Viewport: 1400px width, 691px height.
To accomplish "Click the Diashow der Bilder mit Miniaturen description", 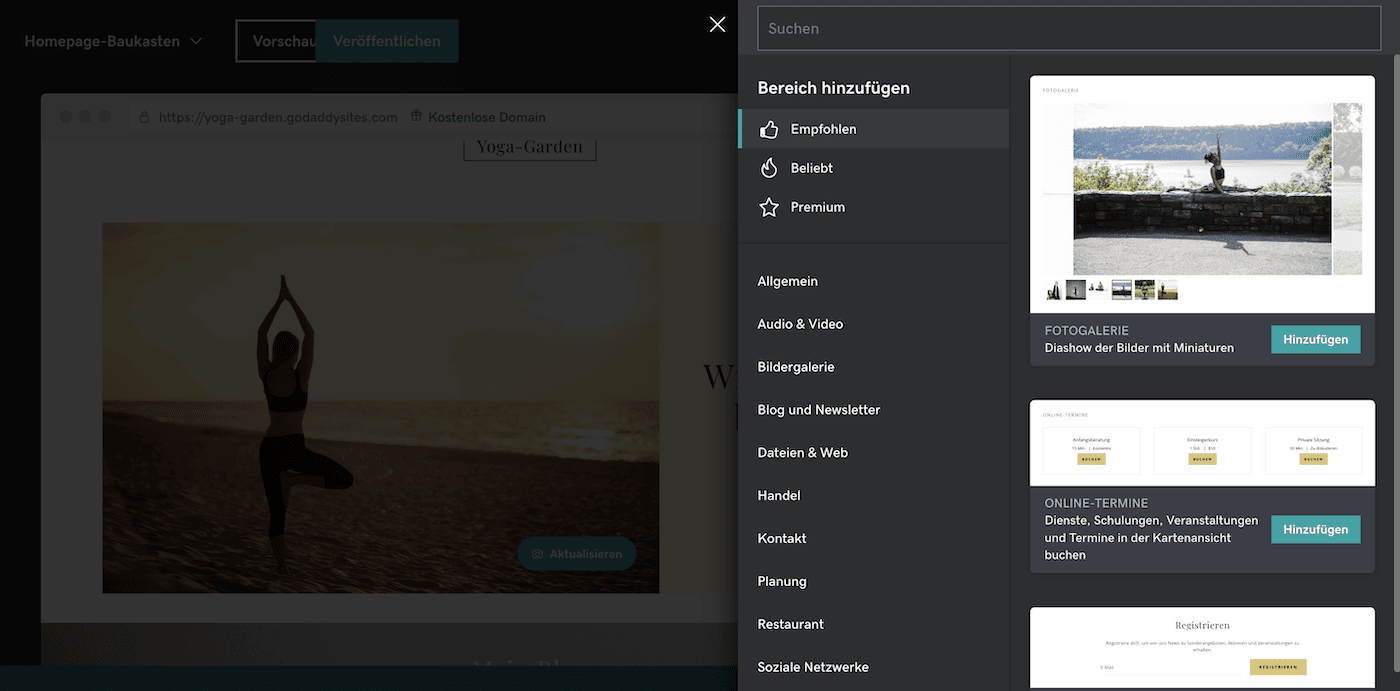I will [x=1139, y=348].
